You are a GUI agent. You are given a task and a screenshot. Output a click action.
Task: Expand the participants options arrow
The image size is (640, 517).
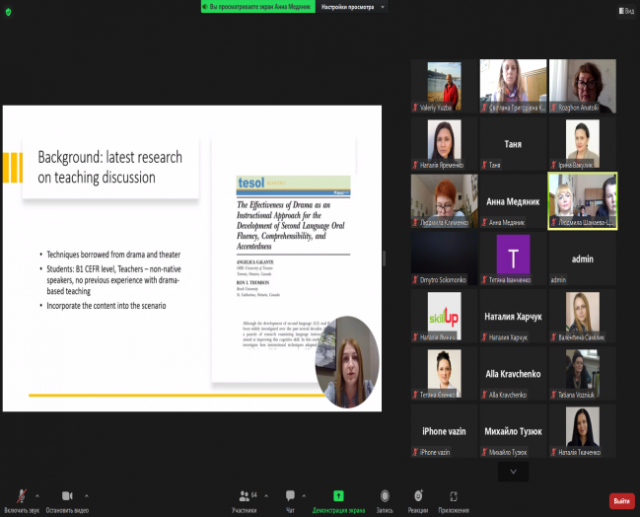click(268, 494)
